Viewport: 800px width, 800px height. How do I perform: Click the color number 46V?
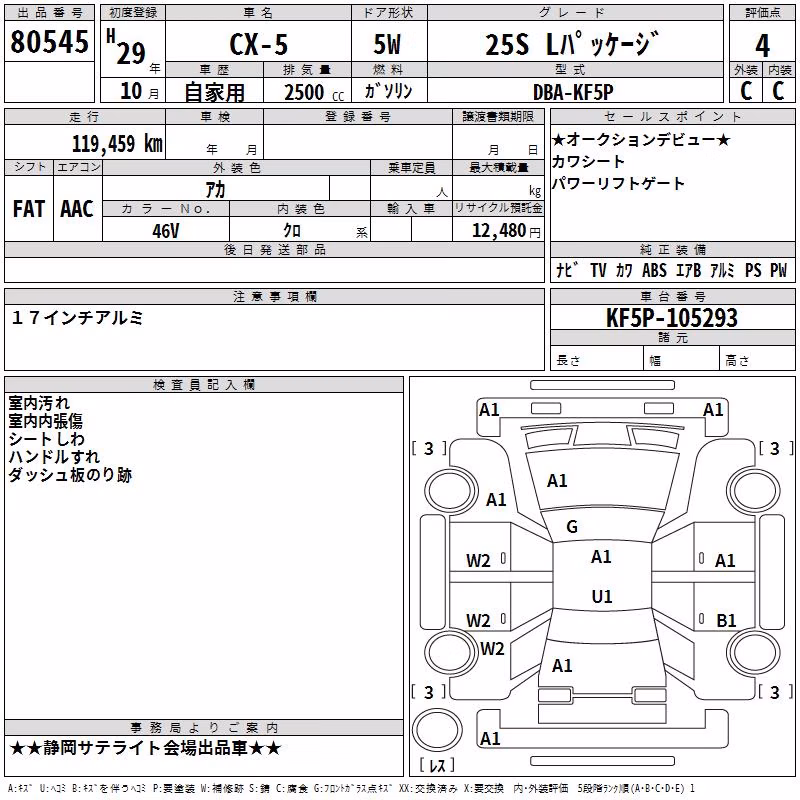166,231
